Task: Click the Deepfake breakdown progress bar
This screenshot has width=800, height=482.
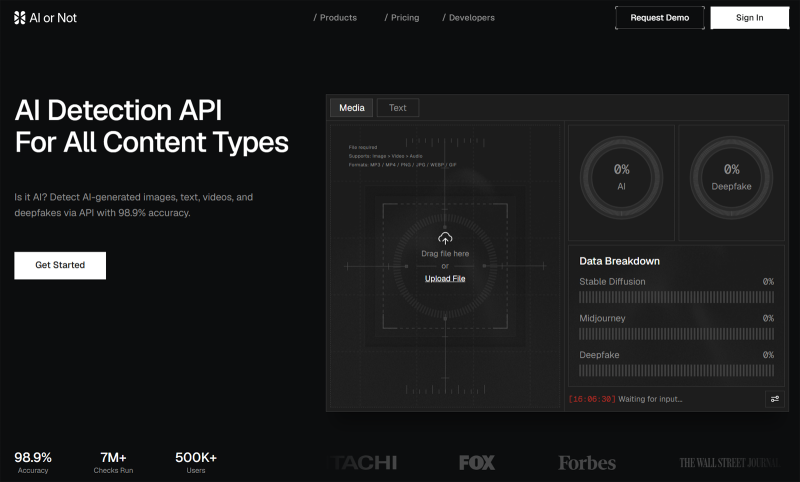Action: pos(677,370)
